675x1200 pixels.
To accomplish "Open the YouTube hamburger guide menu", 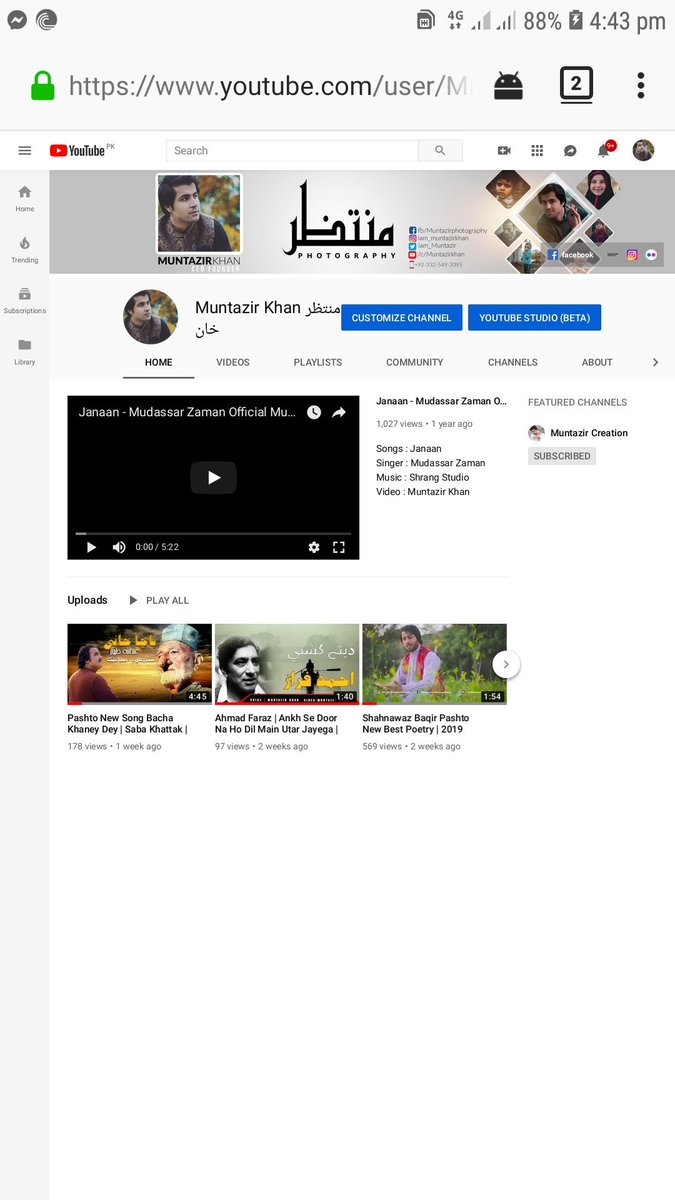I will 25,151.
